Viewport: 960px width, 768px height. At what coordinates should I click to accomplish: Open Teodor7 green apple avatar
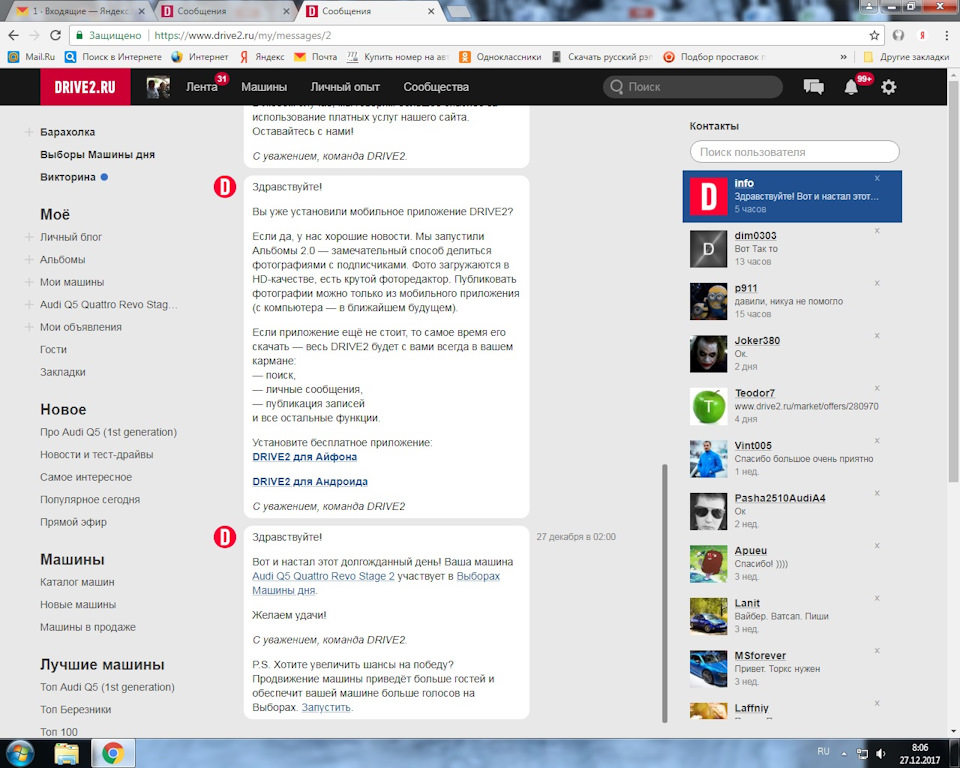coord(708,407)
